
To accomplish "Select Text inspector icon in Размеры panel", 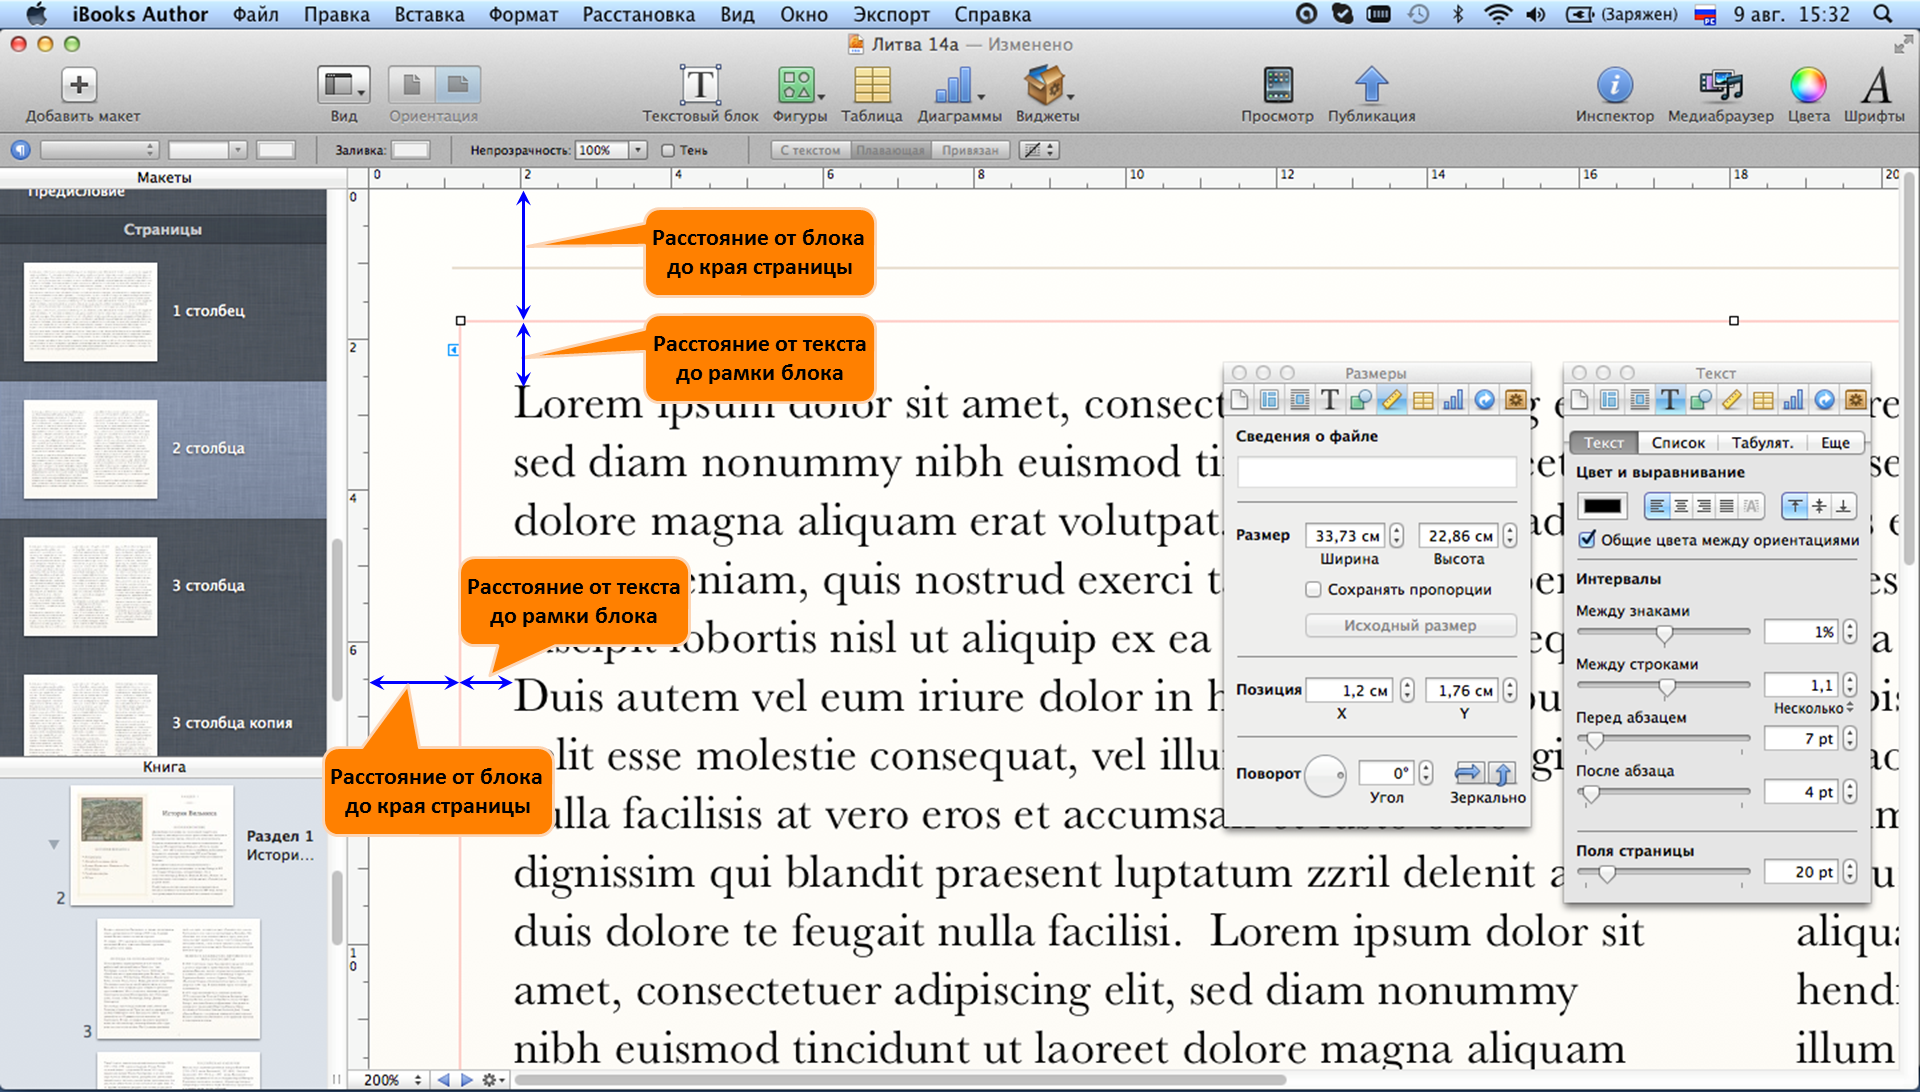I will tap(1330, 401).
